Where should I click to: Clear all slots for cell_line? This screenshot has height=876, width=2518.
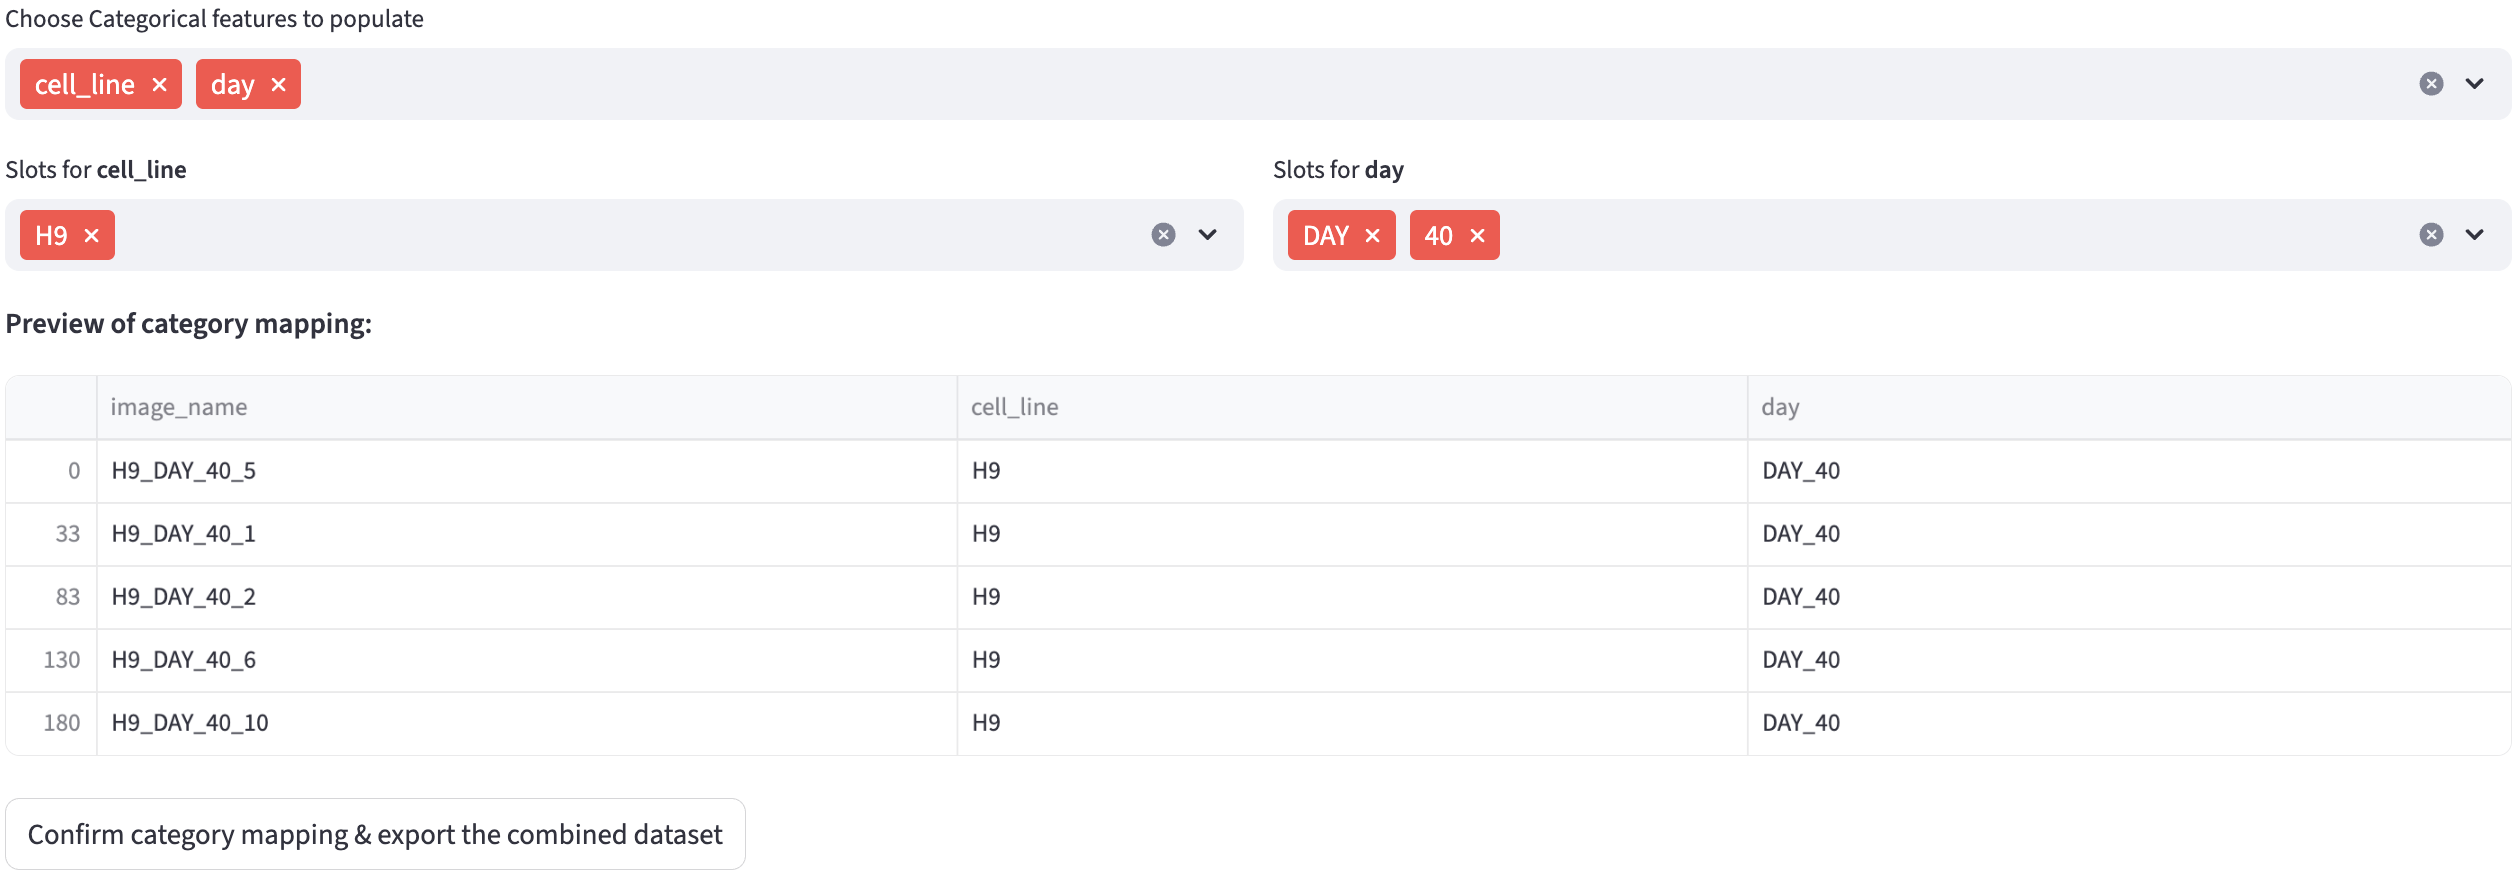(x=1163, y=235)
